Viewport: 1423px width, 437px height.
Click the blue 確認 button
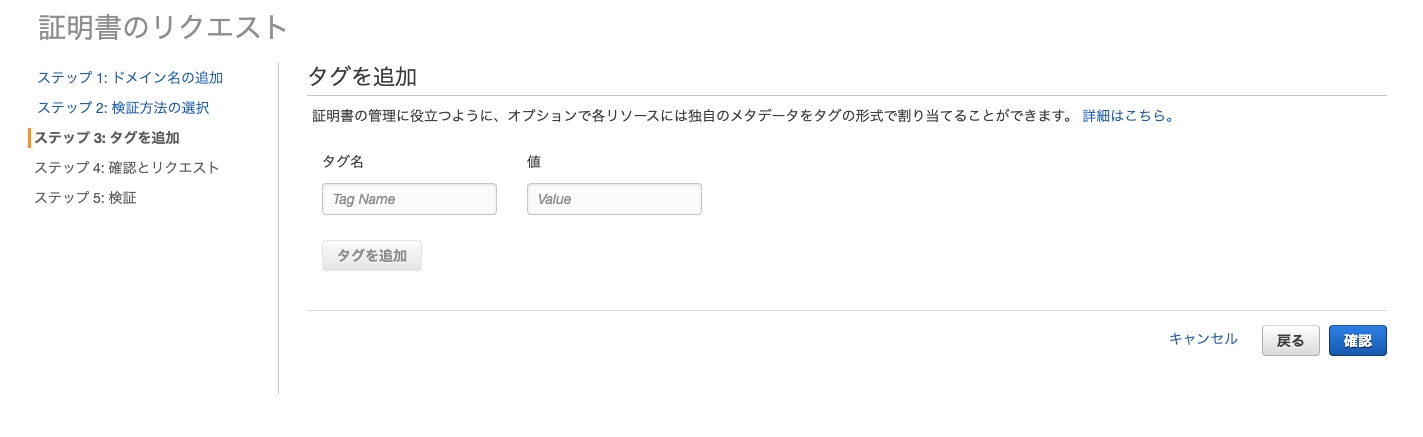[1357, 341]
